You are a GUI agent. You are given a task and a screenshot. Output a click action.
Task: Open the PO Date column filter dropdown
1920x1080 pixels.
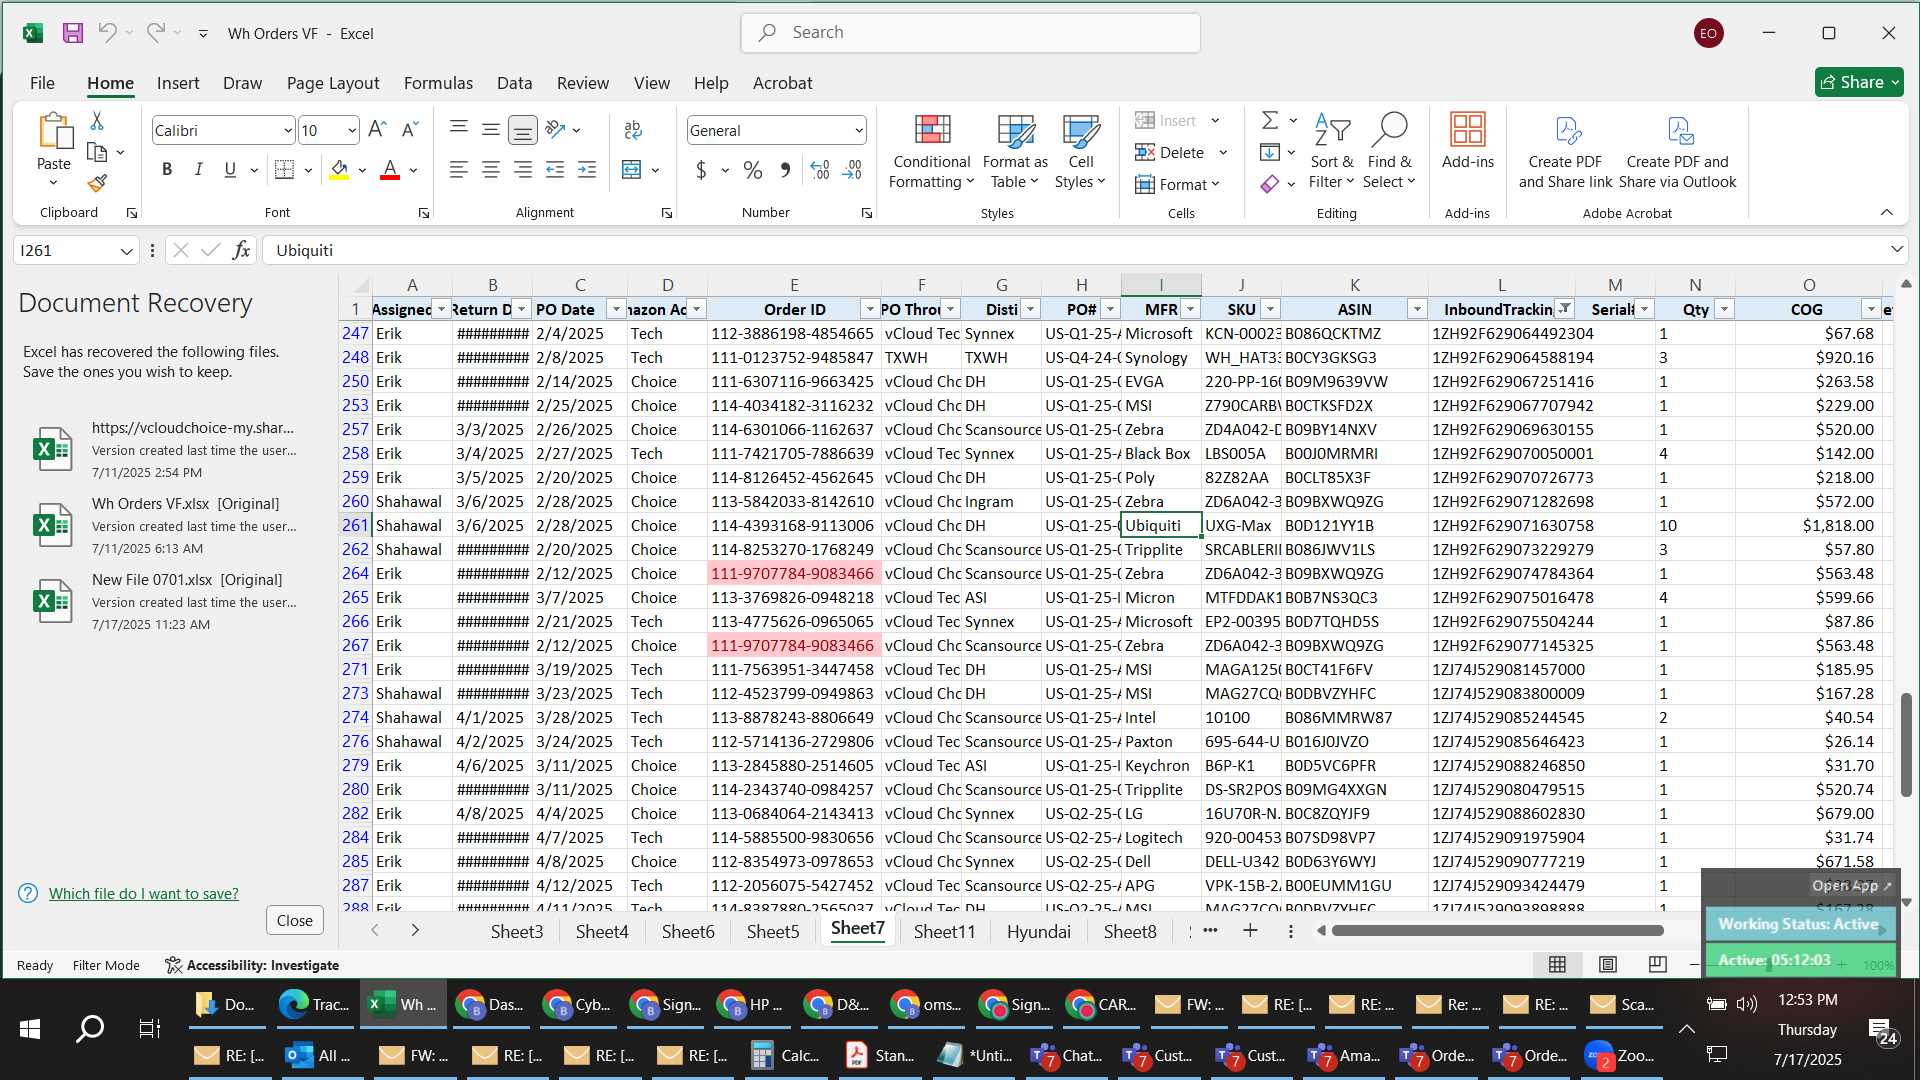(x=616, y=309)
